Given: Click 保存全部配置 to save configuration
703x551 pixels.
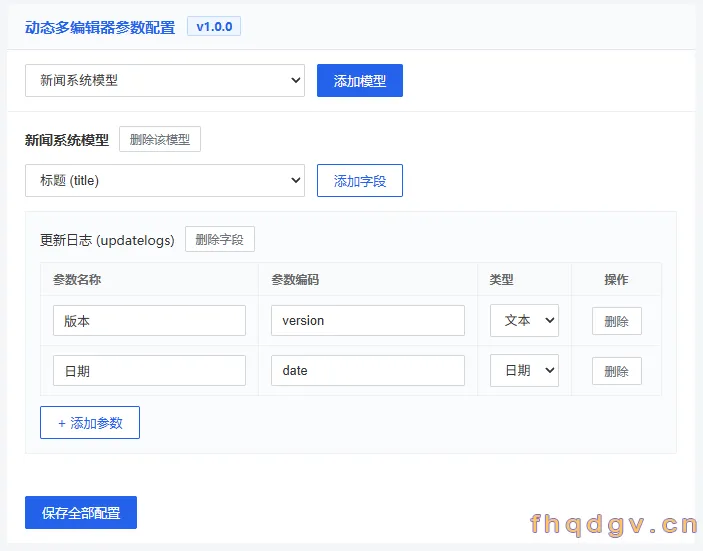Looking at the screenshot, I should (81, 512).
